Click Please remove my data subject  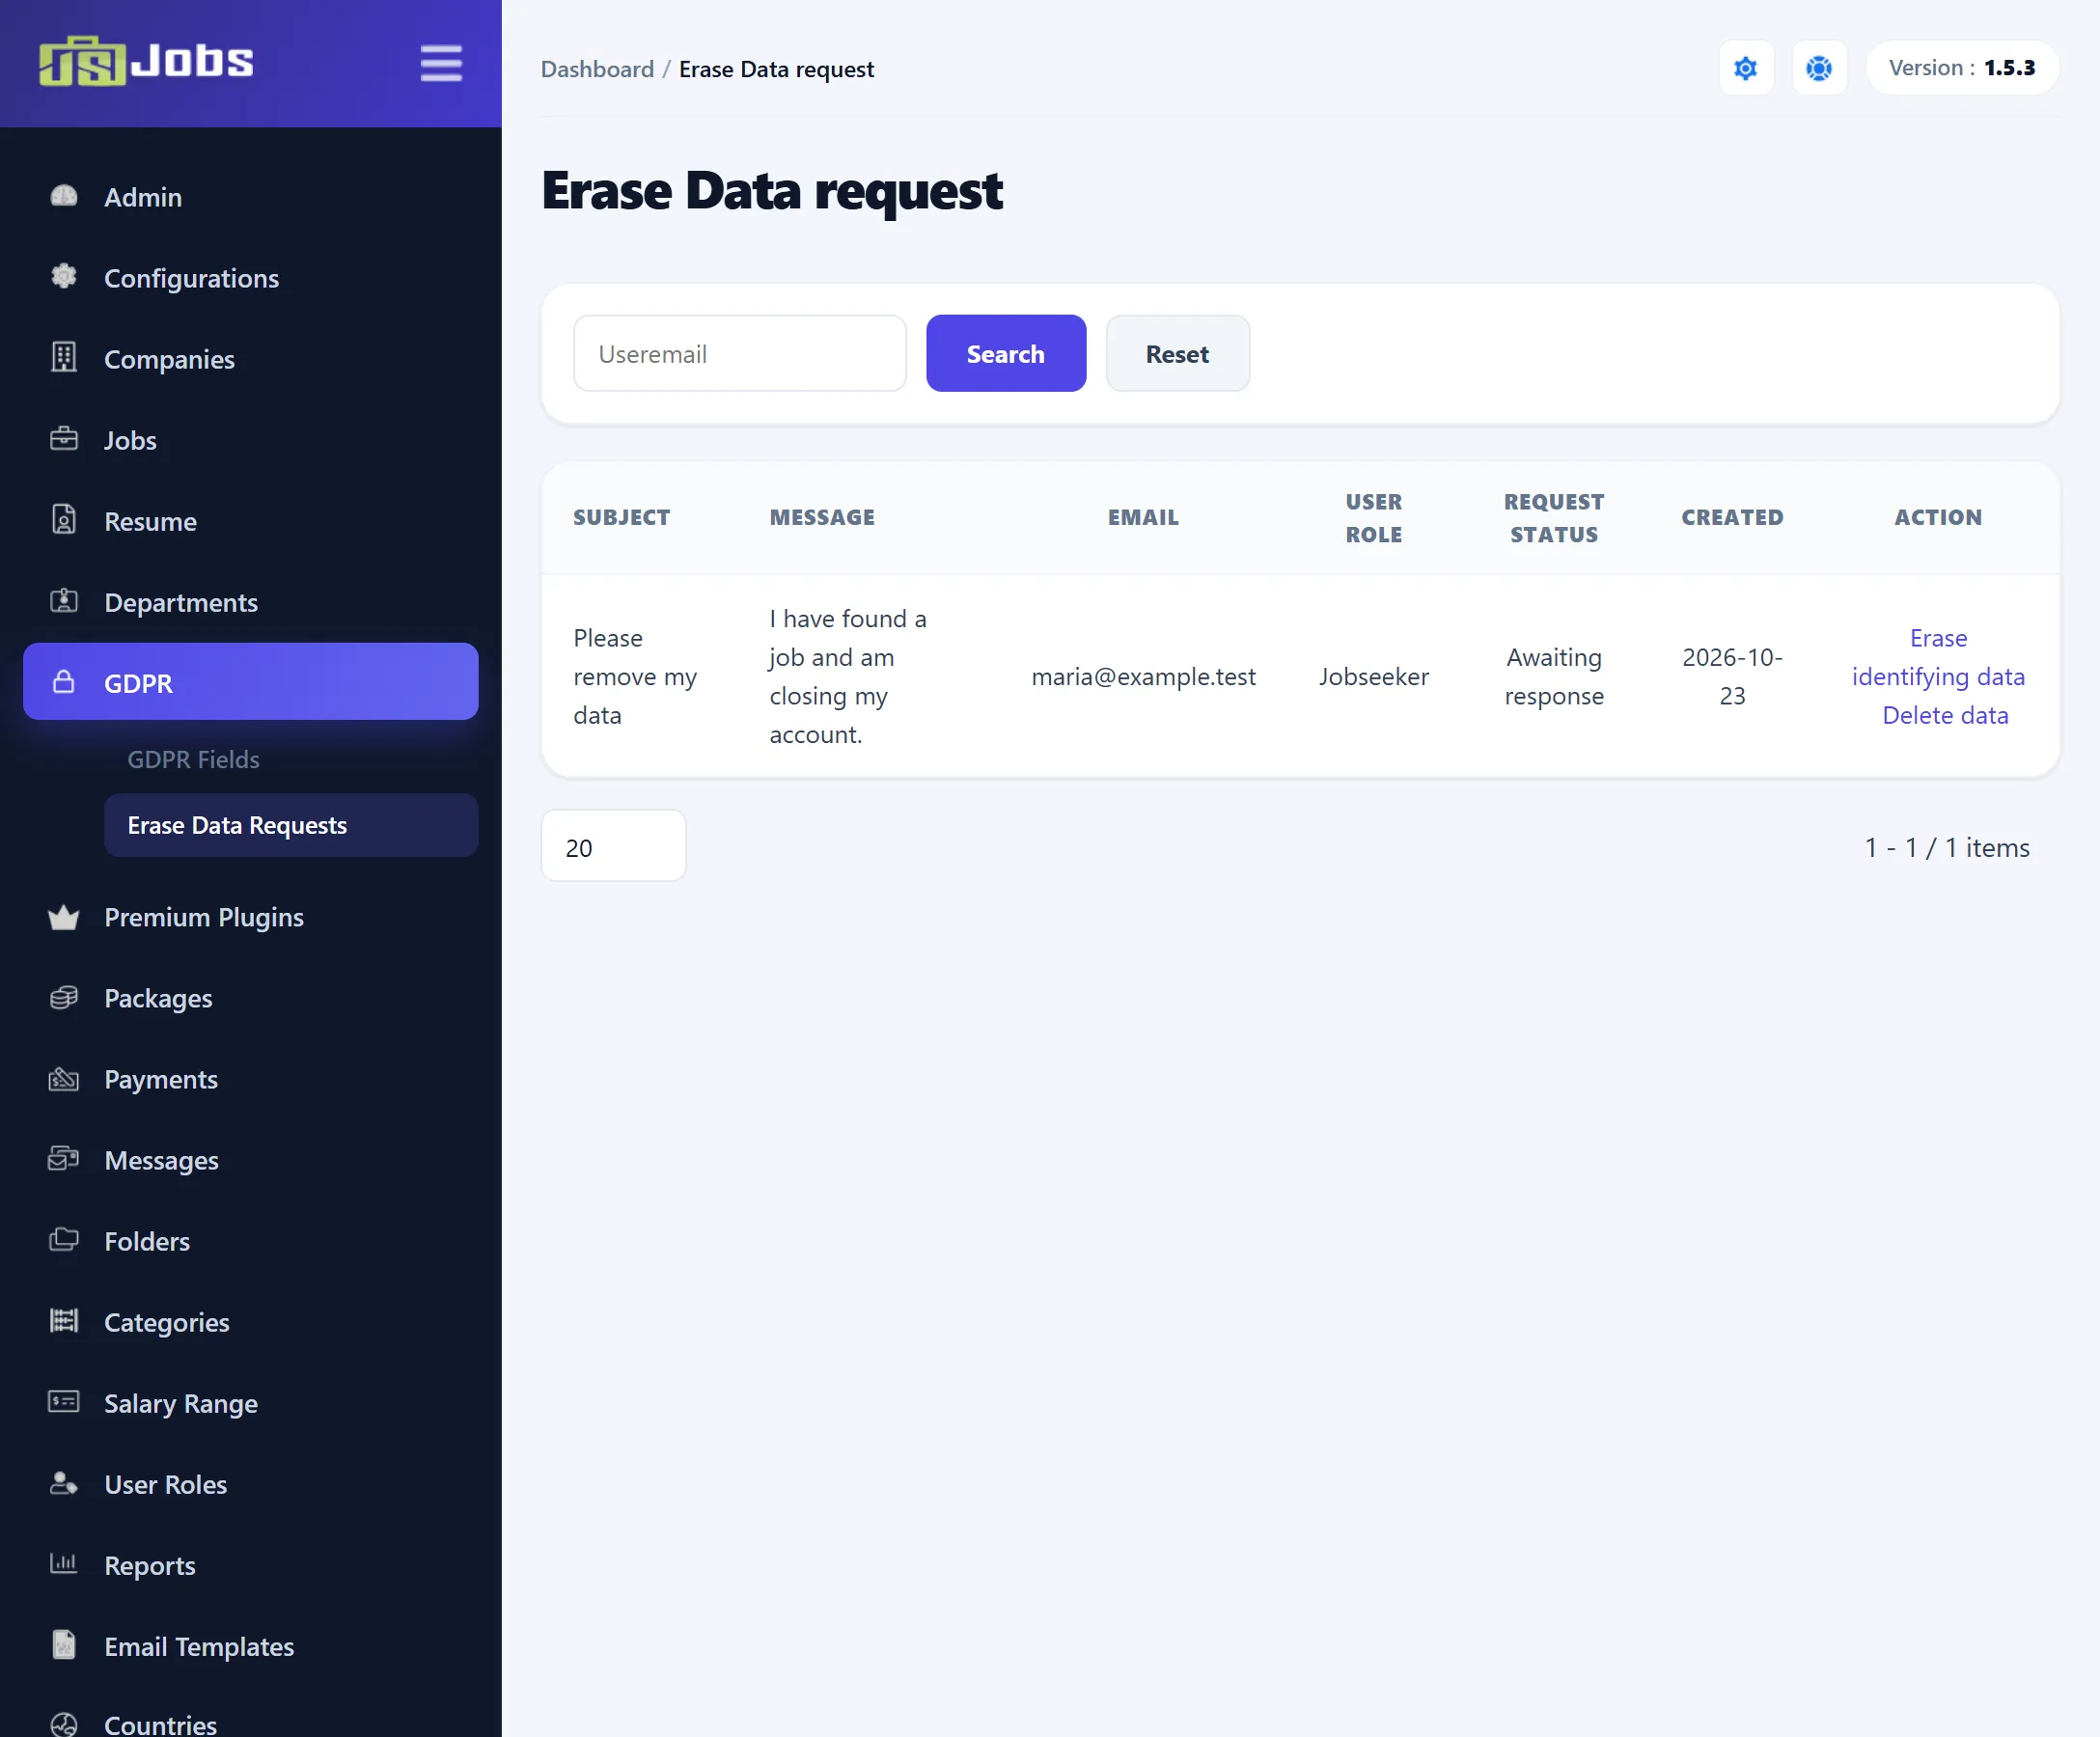(635, 677)
